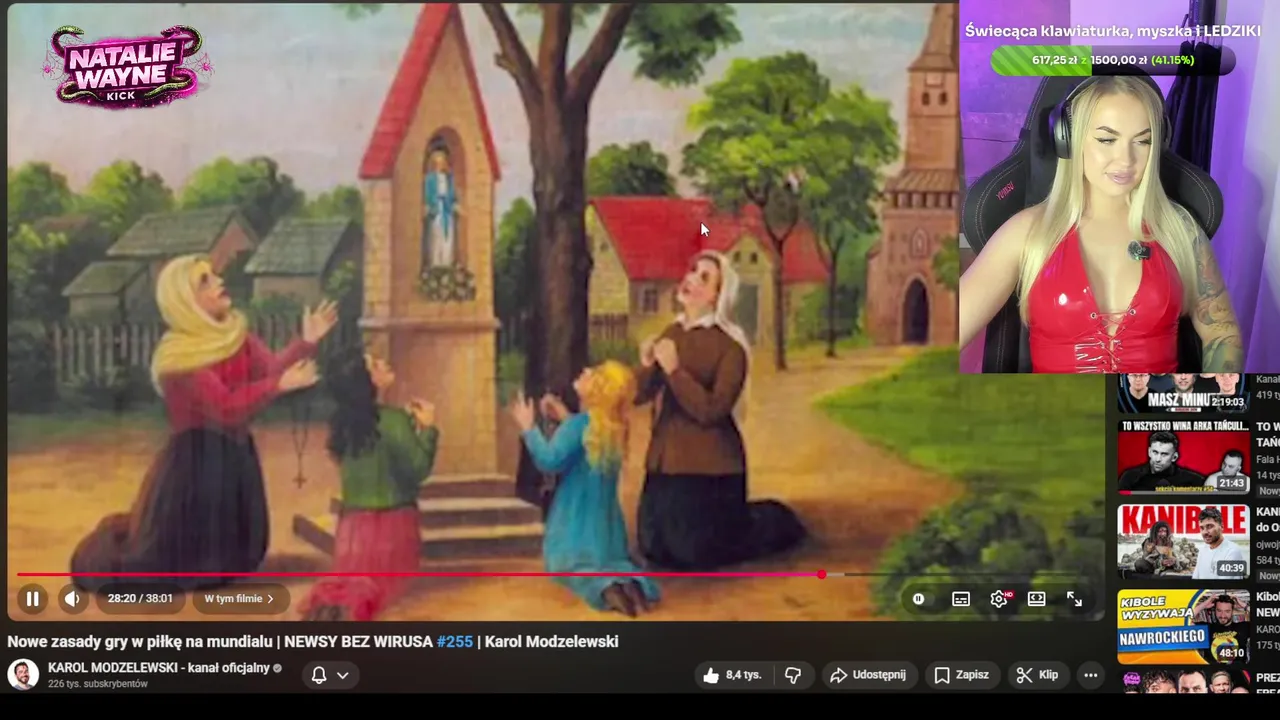Pause the video playback
The width and height of the screenshot is (1280, 720).
pyautogui.click(x=32, y=599)
